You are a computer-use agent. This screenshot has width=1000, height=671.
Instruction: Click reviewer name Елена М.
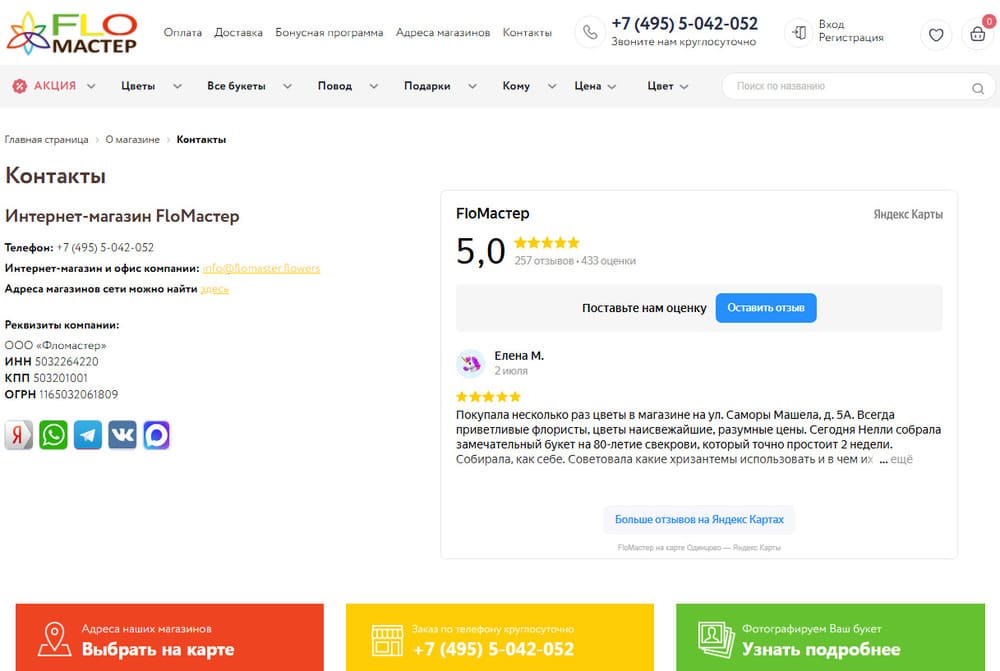[x=519, y=356]
